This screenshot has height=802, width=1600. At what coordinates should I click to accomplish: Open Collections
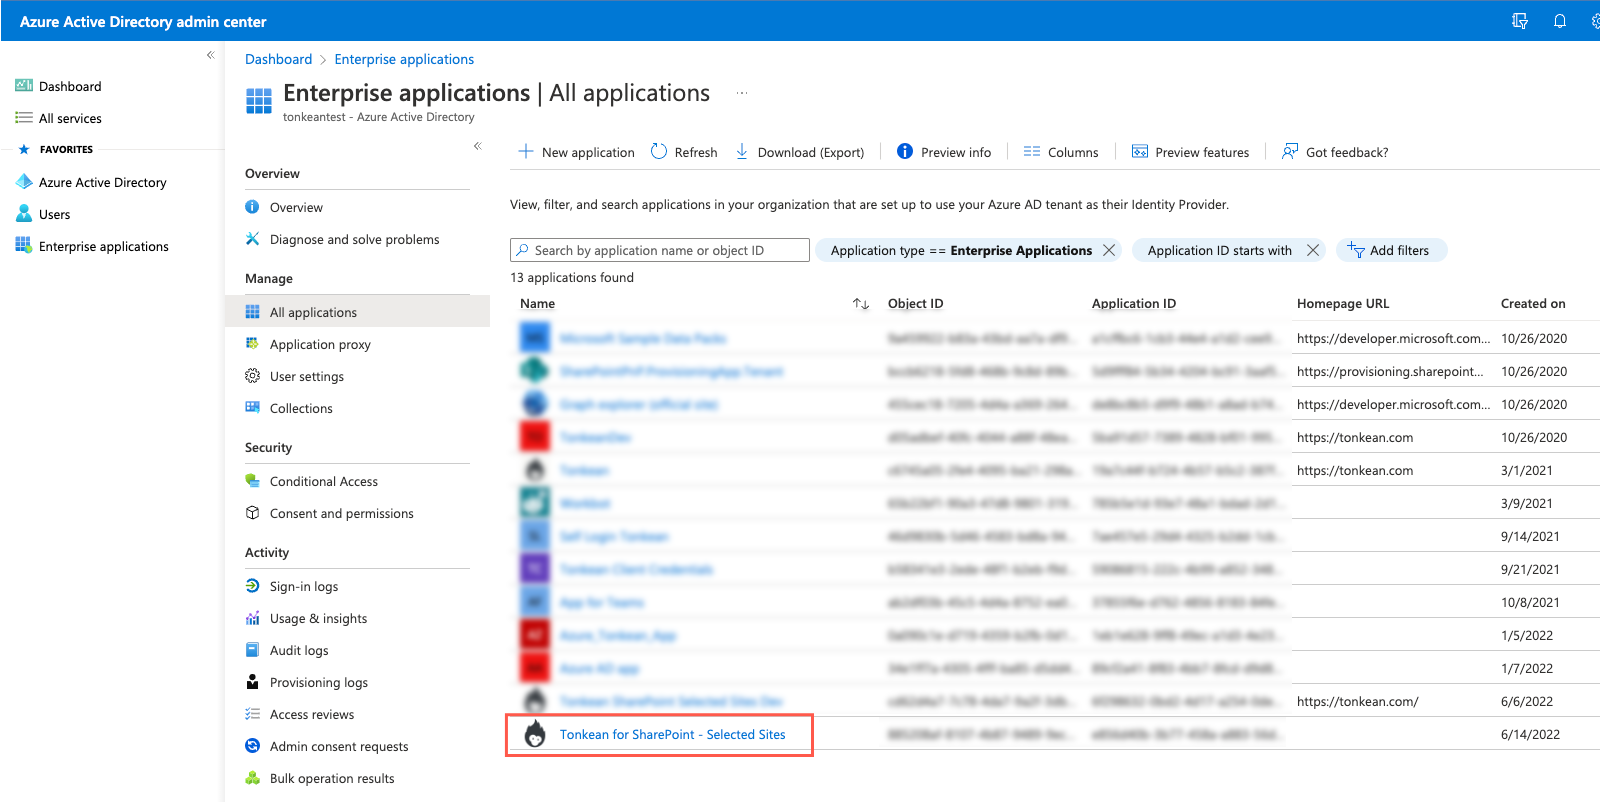point(301,408)
